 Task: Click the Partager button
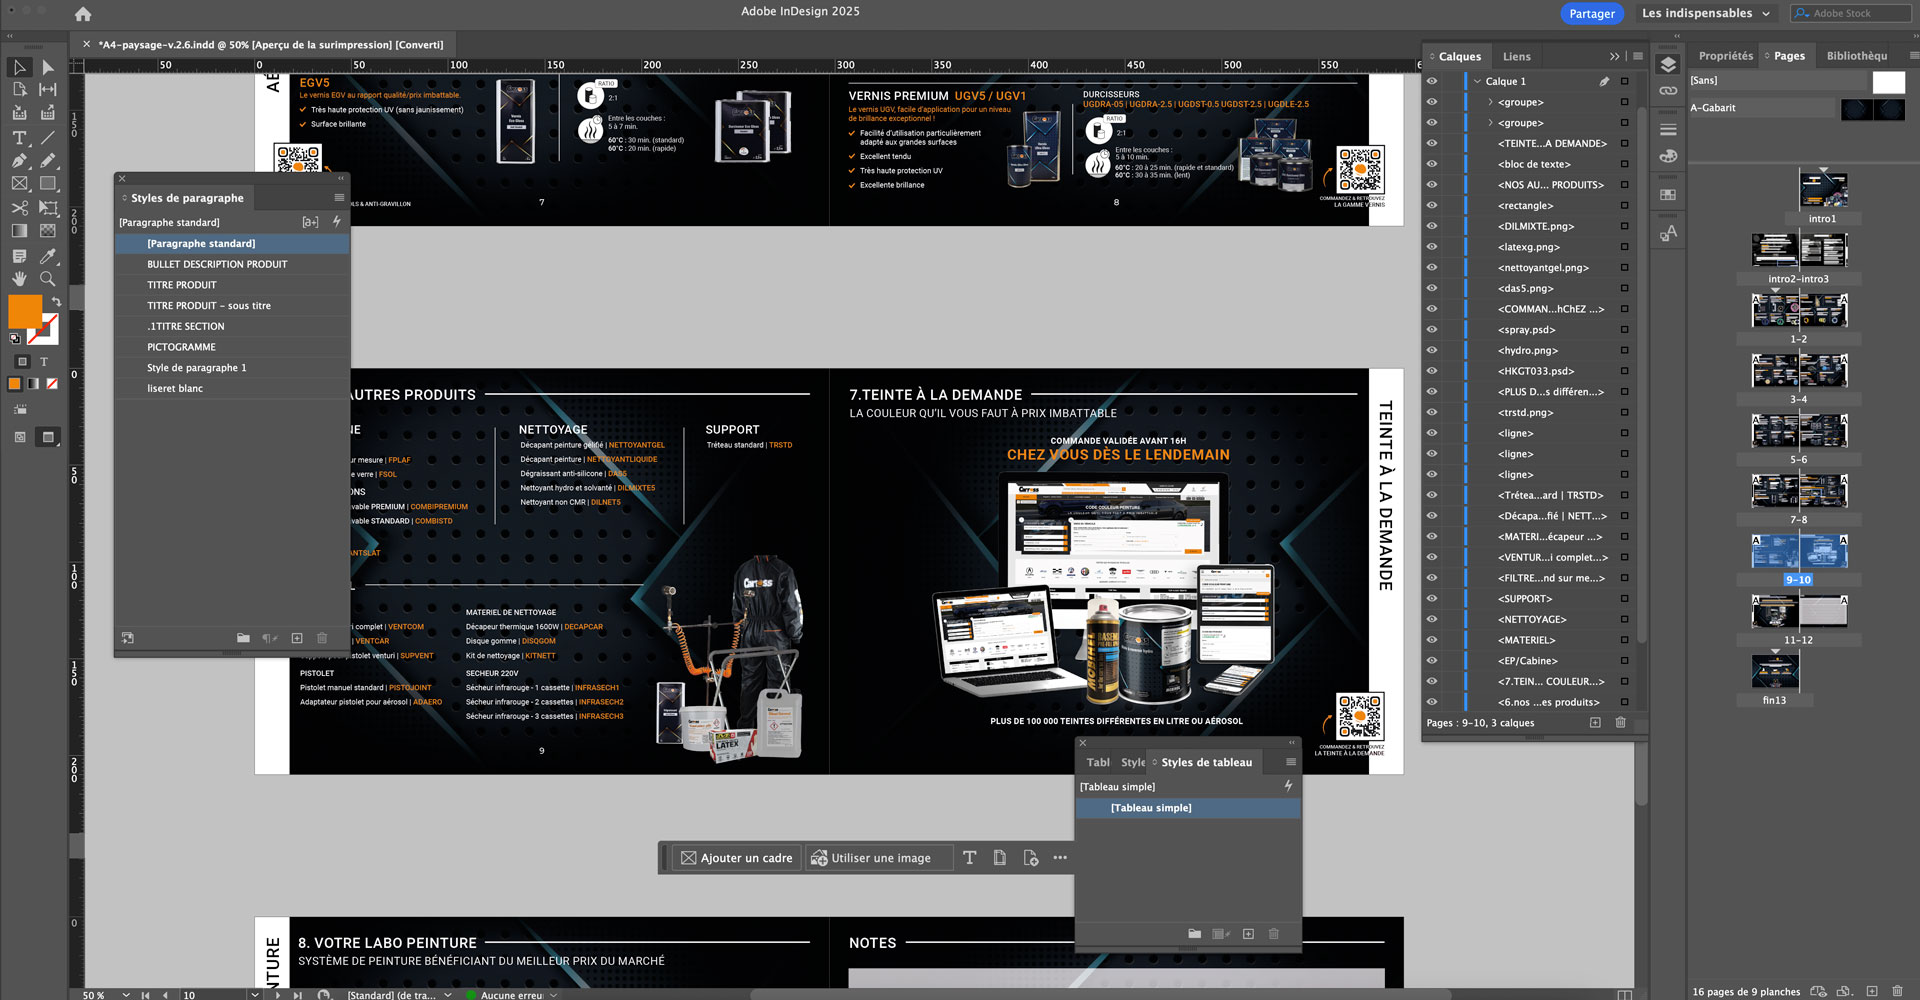(x=1591, y=13)
